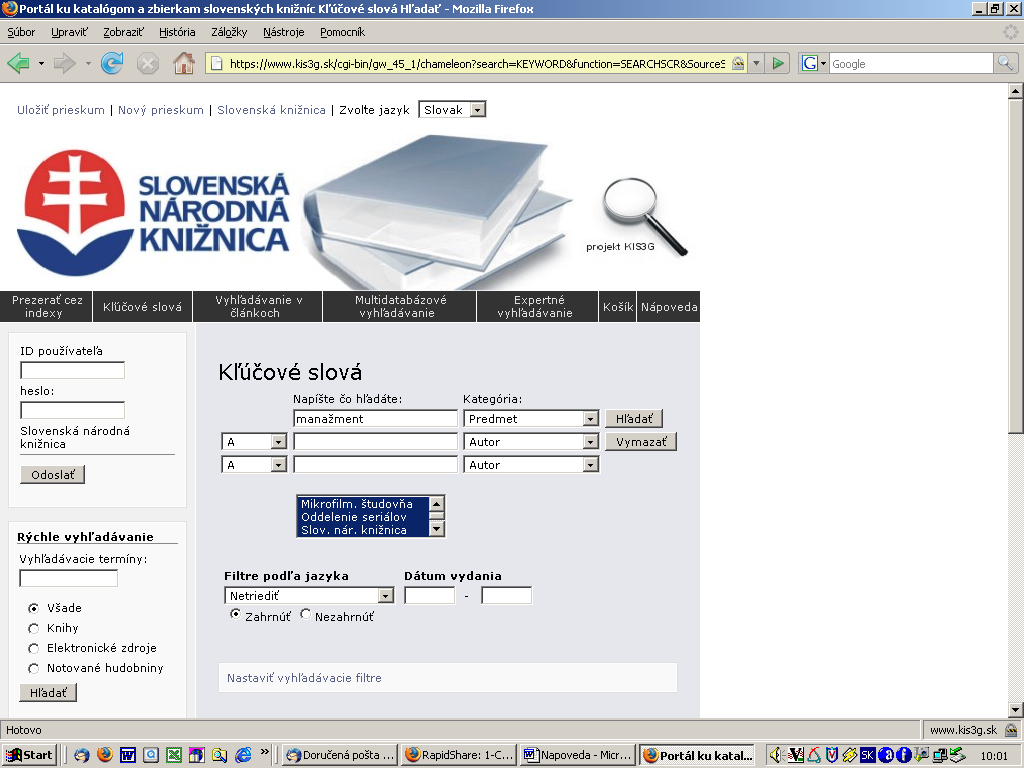Click the green Go arrow beside address bar
Image resolution: width=1024 pixels, height=768 pixels.
click(777, 63)
